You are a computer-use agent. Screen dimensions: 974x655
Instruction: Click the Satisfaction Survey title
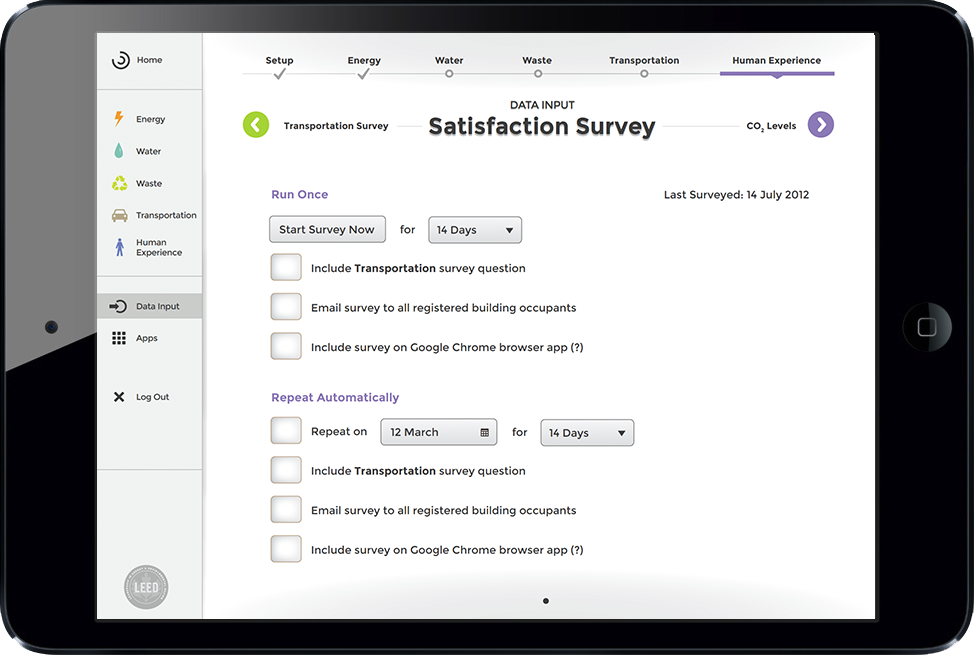(x=542, y=126)
